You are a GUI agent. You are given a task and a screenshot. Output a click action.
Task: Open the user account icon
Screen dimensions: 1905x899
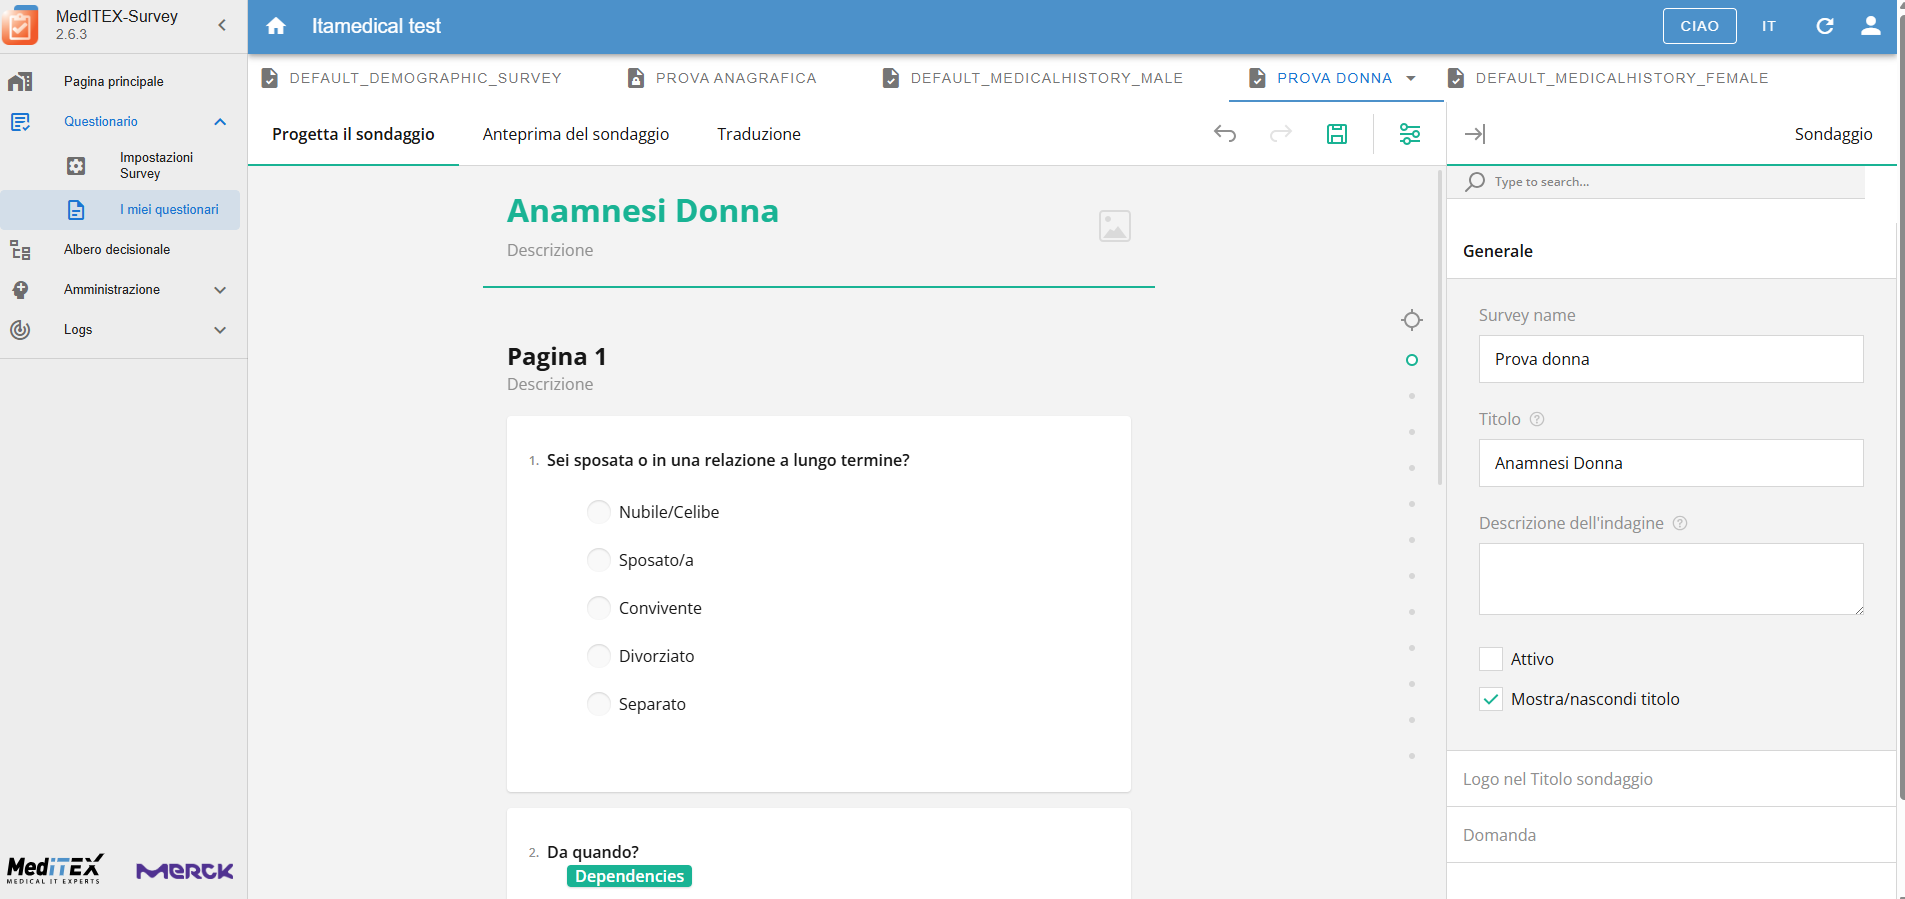(x=1871, y=26)
